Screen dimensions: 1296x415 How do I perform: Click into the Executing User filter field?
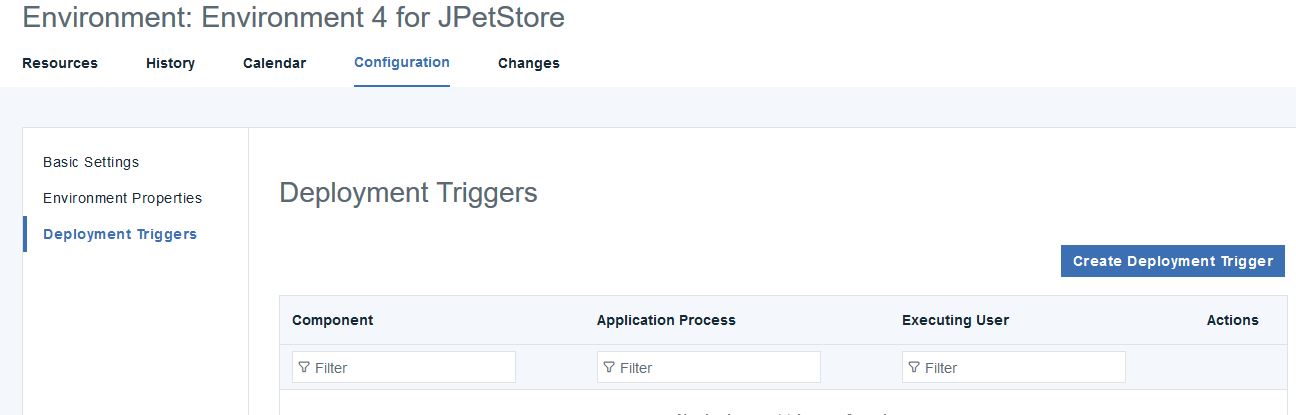[1022, 368]
